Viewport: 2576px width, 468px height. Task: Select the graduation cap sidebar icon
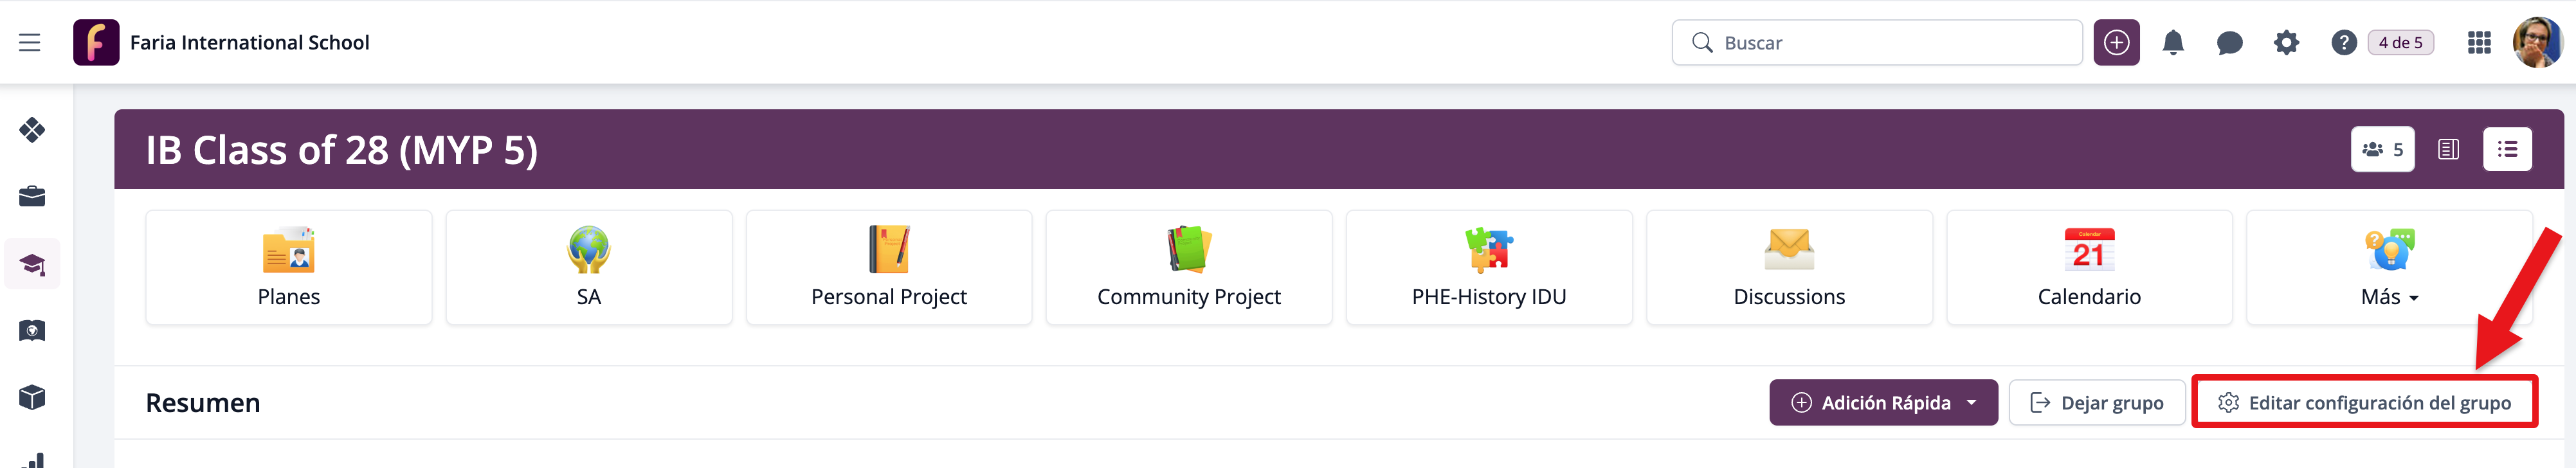(32, 264)
